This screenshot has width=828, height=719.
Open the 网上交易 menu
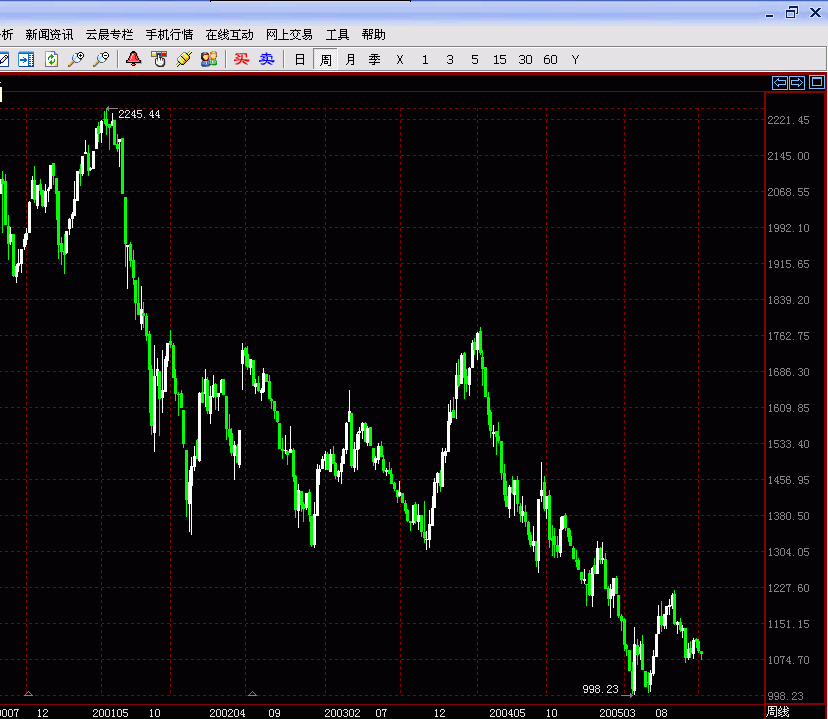click(289, 35)
